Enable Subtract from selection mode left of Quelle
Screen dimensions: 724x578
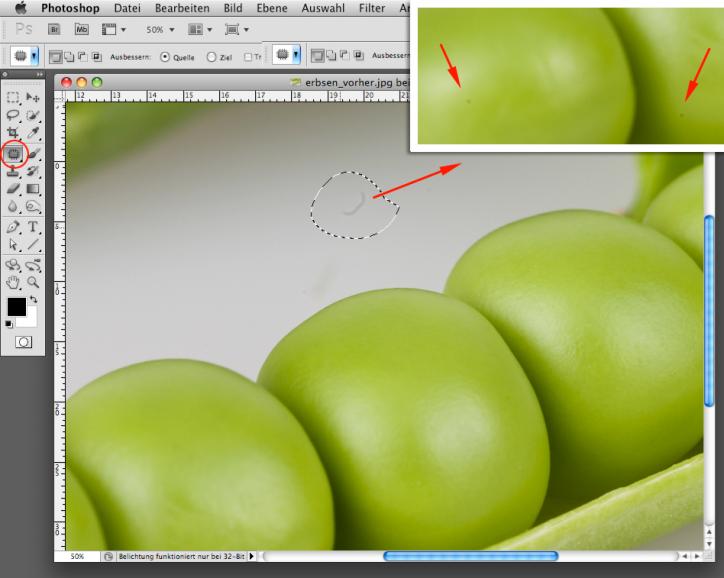83,57
